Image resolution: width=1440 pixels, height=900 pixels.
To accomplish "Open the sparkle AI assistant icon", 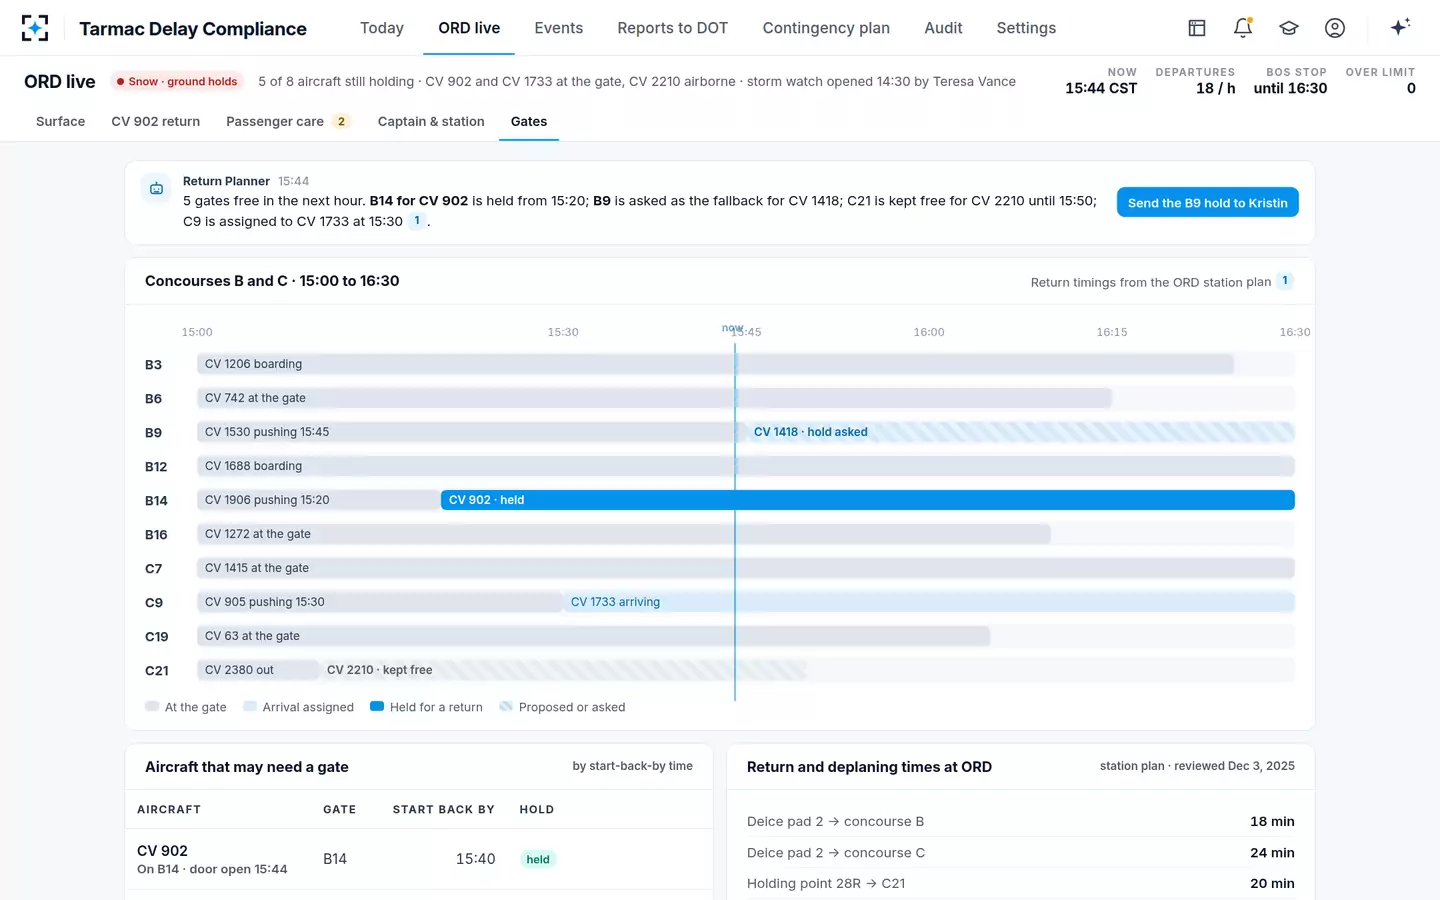I will 1400,28.
